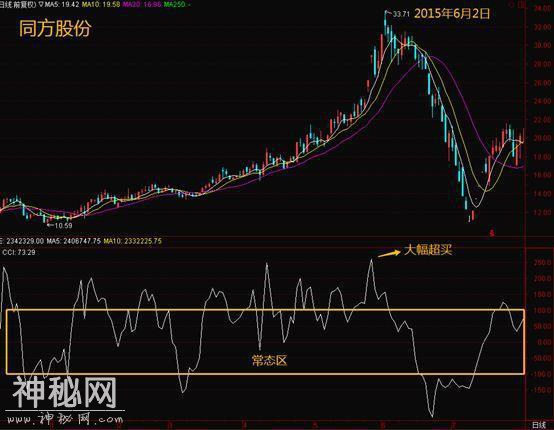Select the purple MA20 indicator label
The height and width of the screenshot is (430, 554).
142,5
